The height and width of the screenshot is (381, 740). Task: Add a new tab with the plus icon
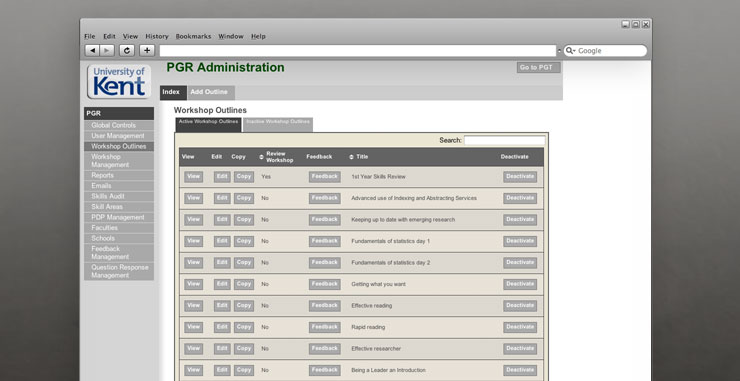click(147, 51)
